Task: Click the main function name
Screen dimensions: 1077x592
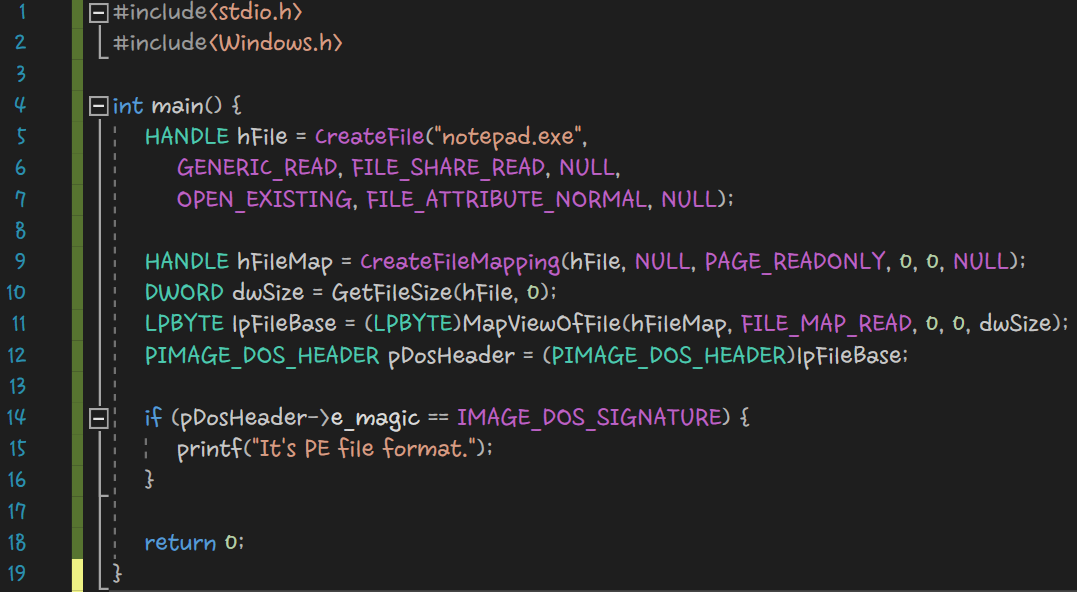Action: 177,106
